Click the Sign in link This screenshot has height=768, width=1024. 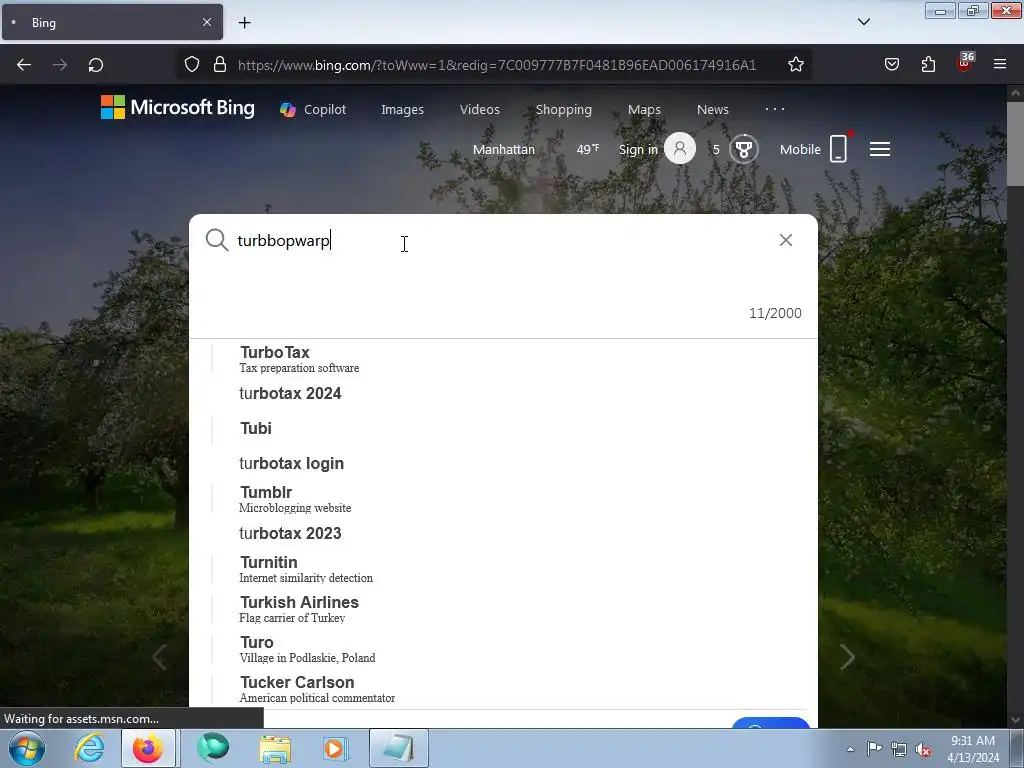638,150
